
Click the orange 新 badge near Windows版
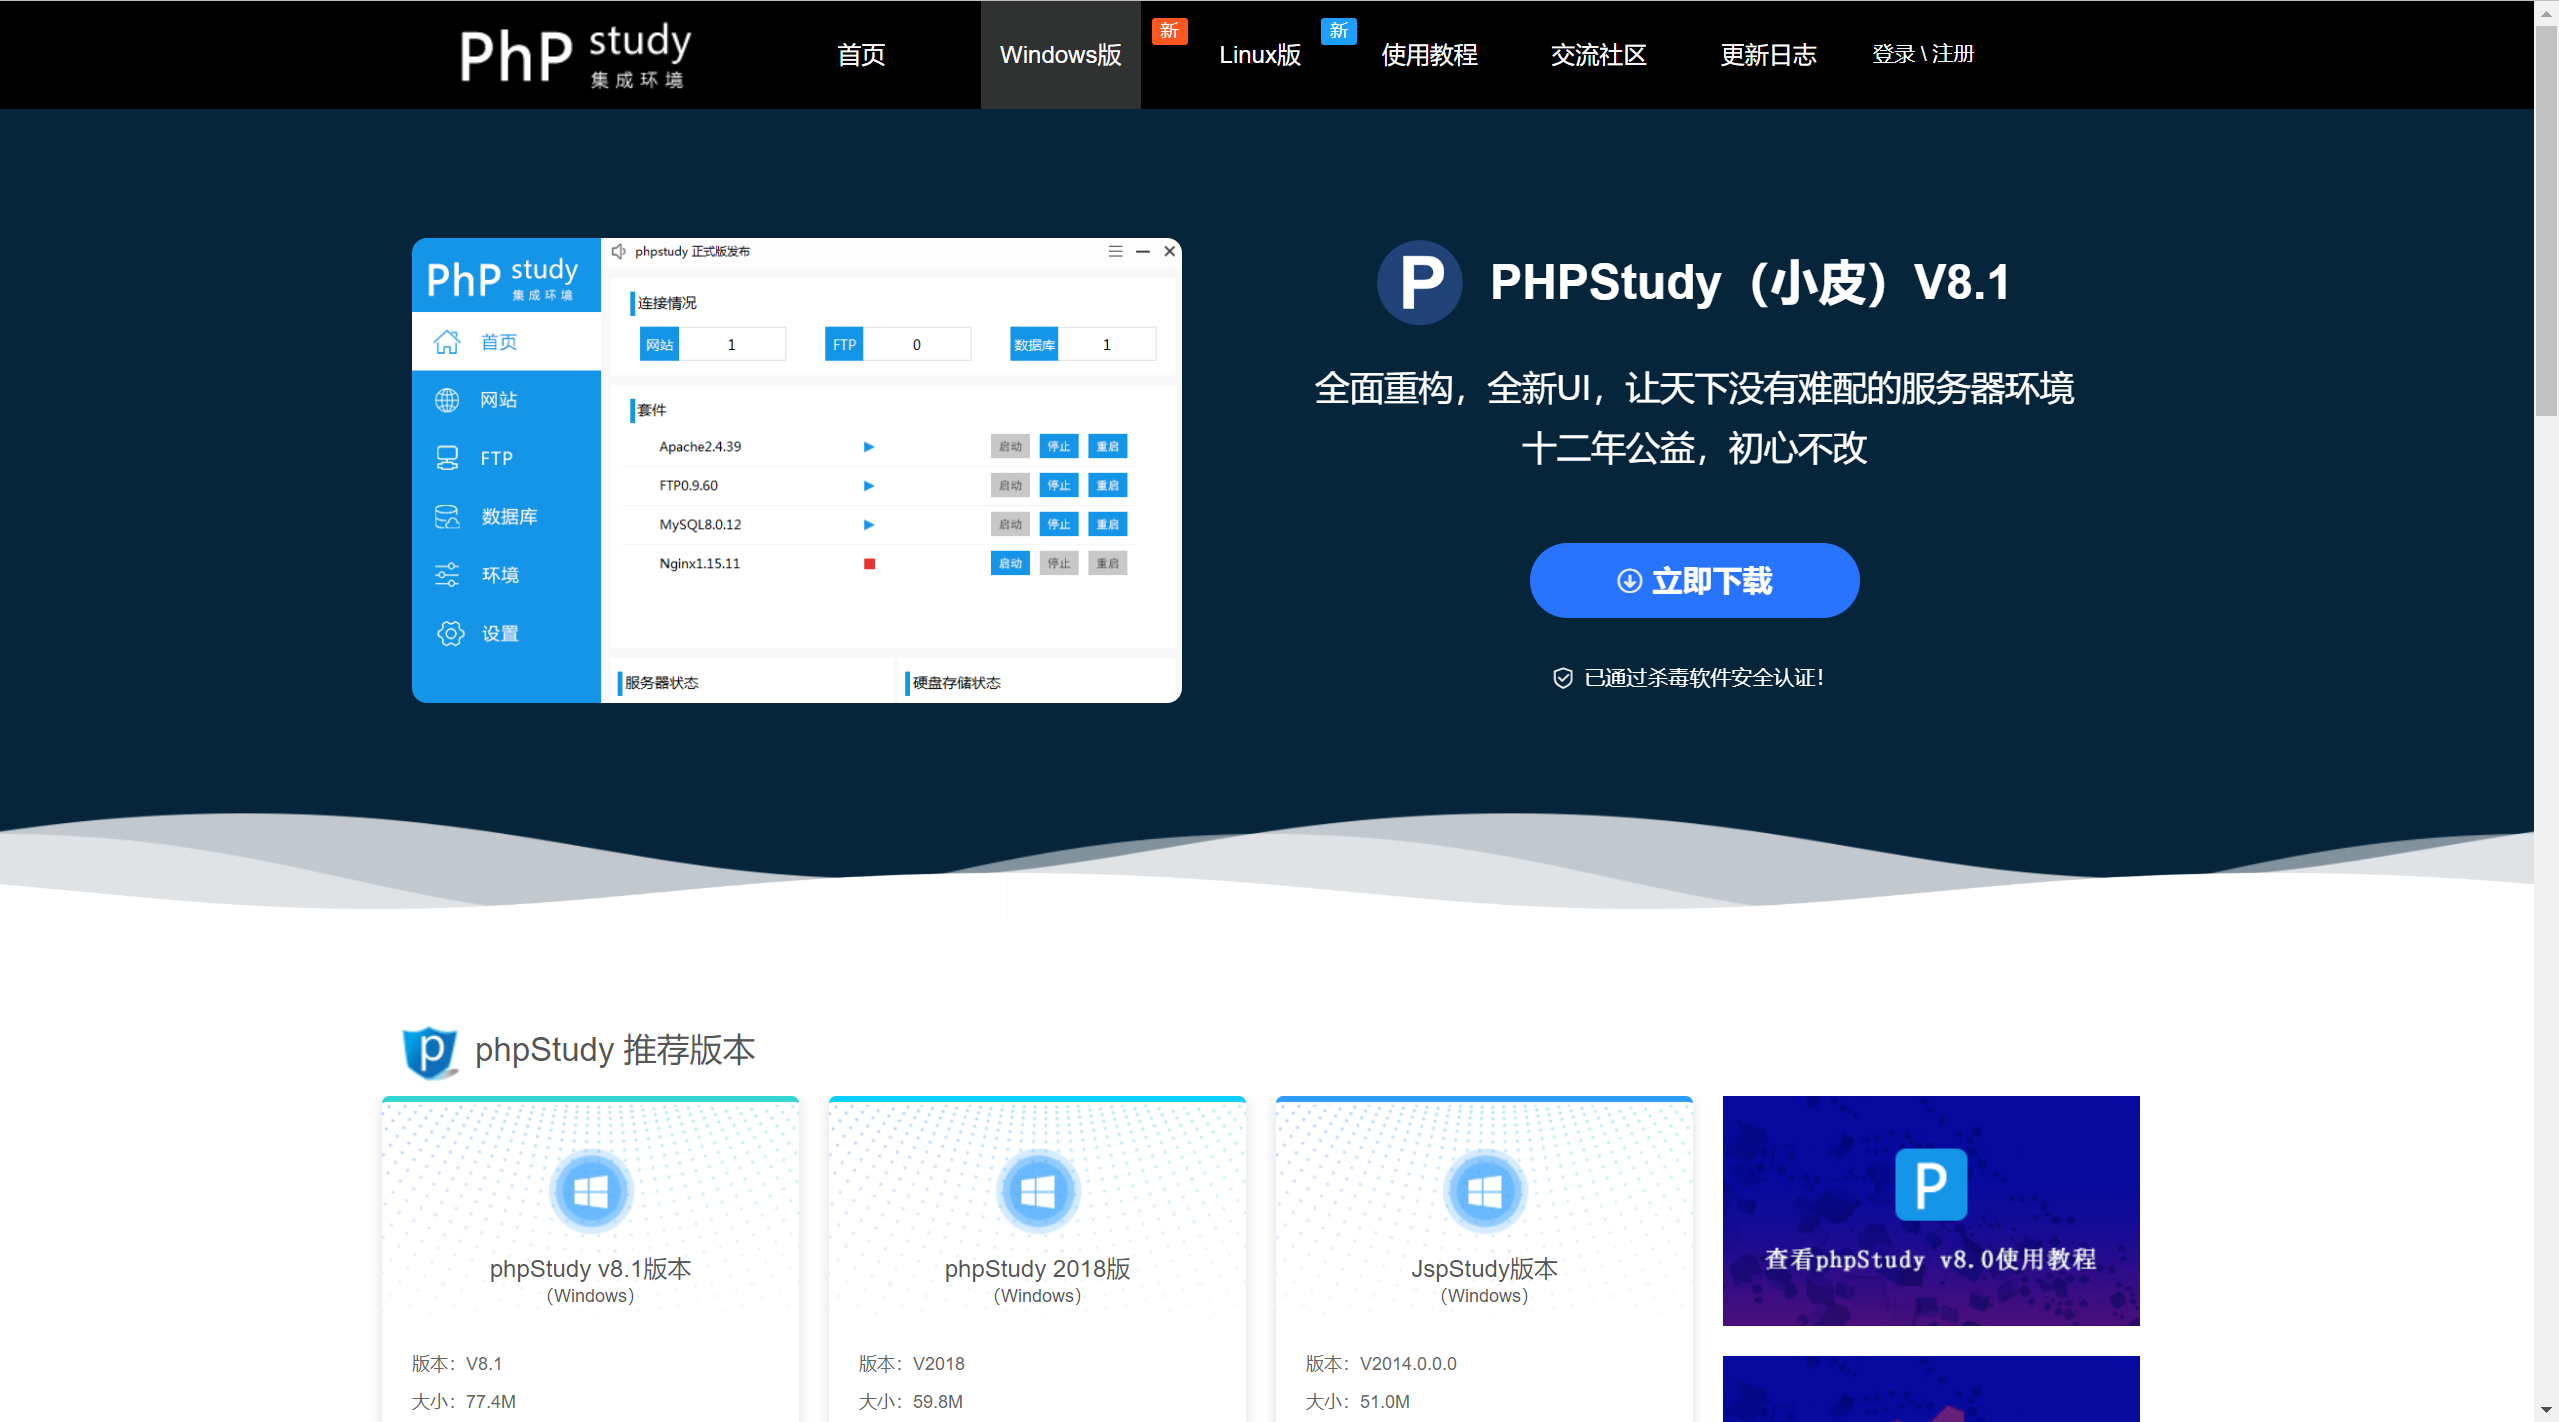(x=1169, y=31)
